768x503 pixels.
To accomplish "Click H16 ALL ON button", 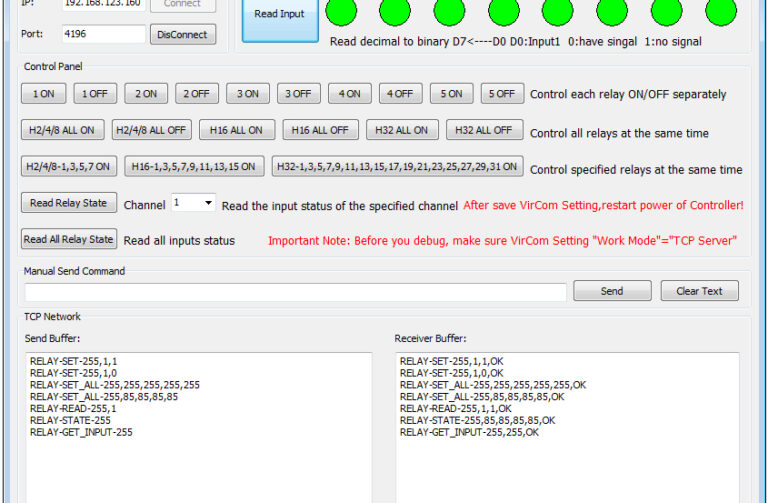I will pos(237,130).
